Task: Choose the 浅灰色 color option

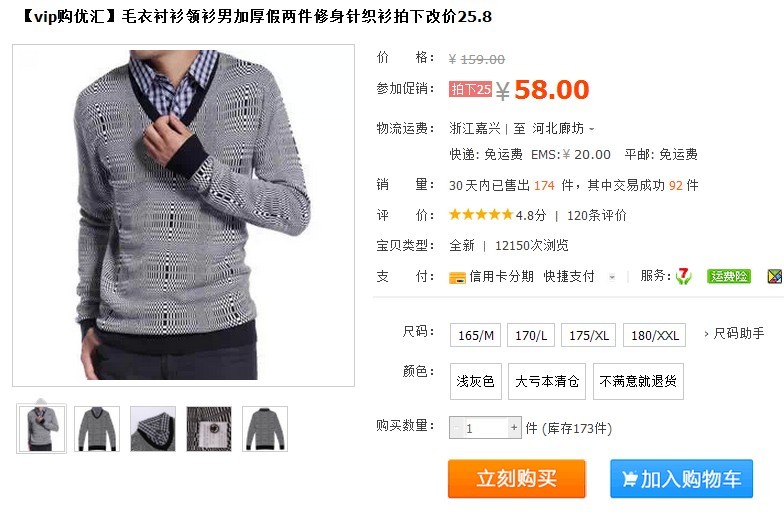Action: pos(476,382)
